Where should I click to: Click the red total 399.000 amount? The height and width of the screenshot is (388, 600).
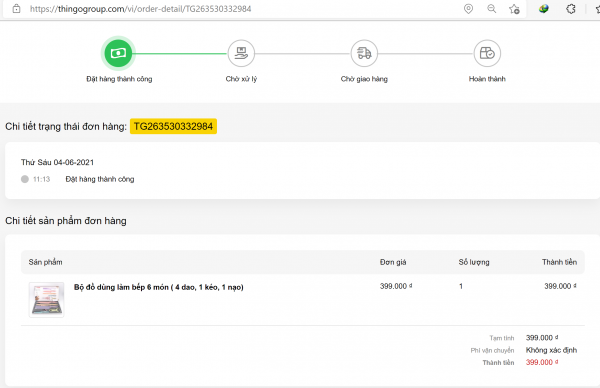pos(541,362)
